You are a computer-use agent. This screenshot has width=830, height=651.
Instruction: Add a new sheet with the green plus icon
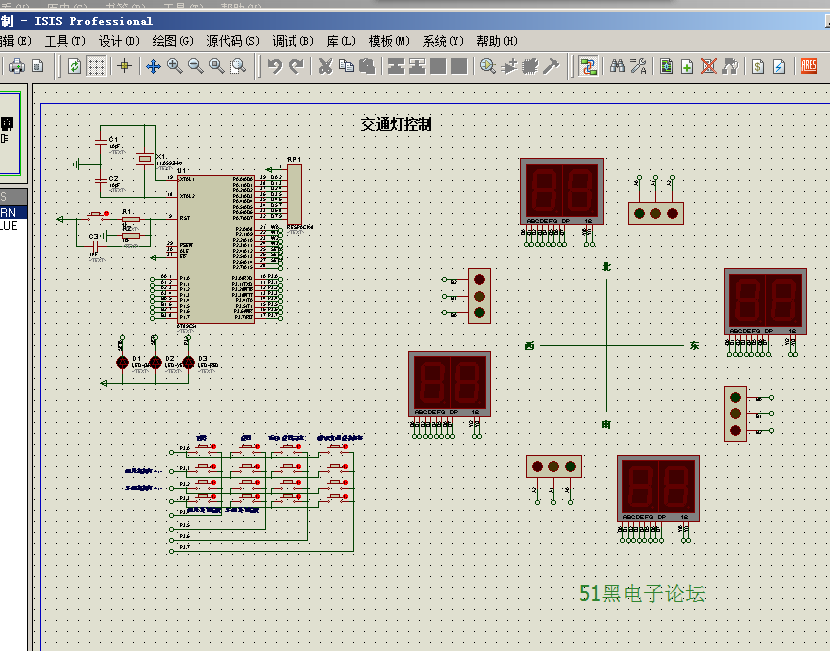(x=687, y=66)
